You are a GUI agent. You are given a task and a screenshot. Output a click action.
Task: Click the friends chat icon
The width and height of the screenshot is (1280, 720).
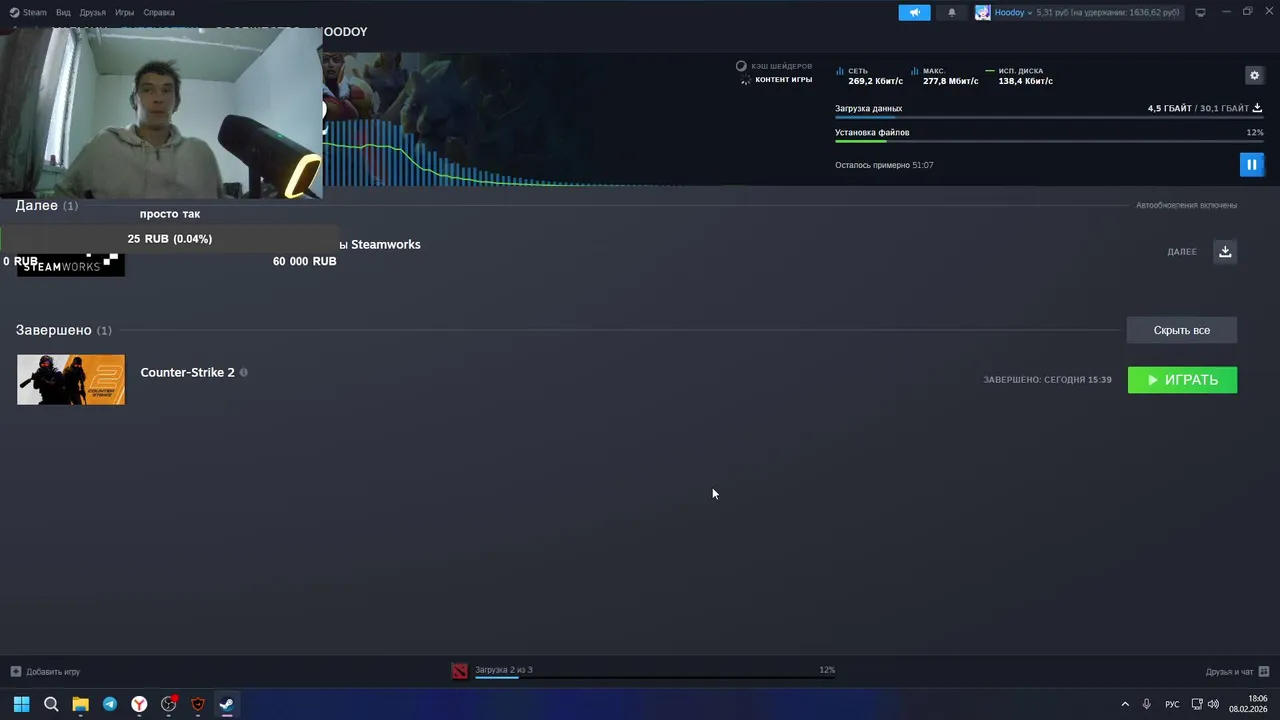click(x=1263, y=672)
